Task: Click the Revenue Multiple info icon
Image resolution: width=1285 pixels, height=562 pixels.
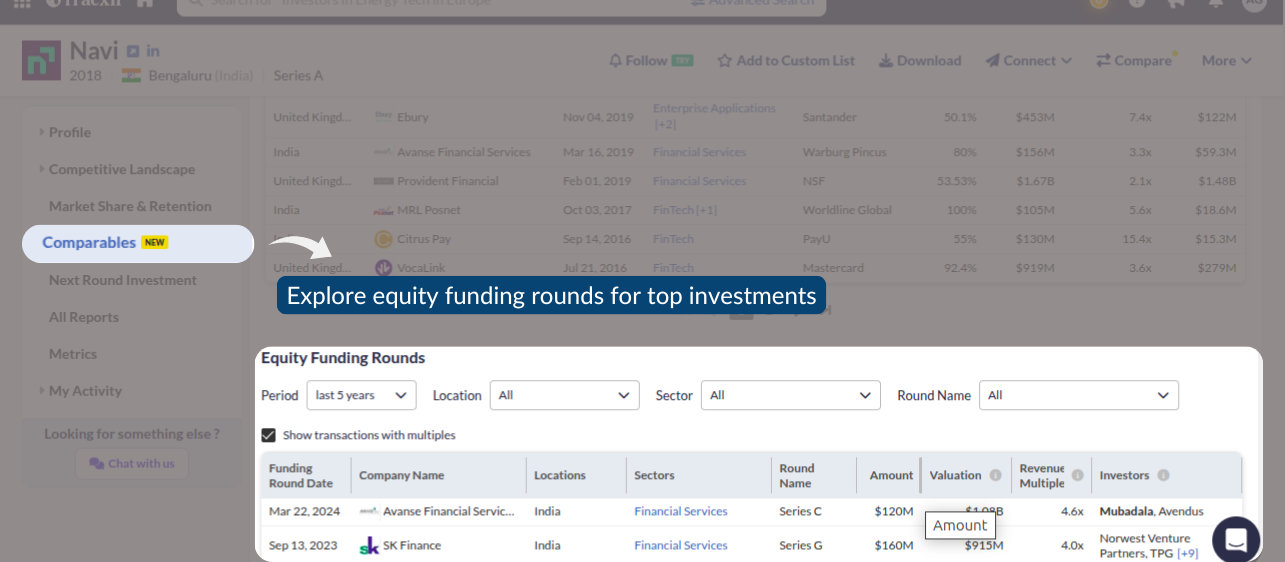Action: point(1077,475)
